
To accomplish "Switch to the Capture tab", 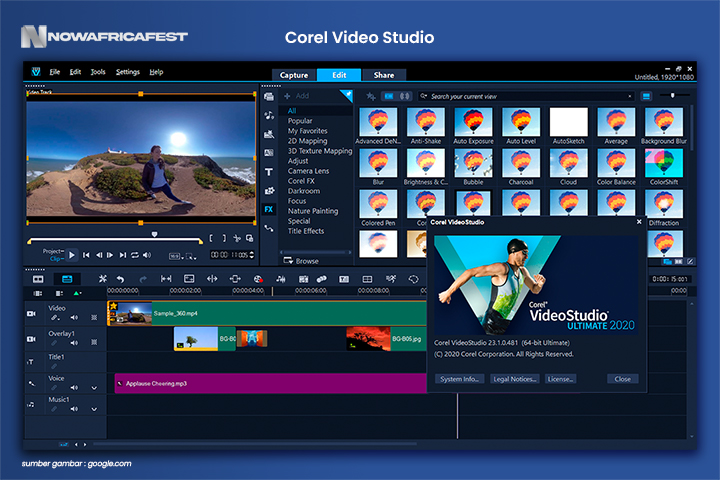I will pyautogui.click(x=294, y=75).
